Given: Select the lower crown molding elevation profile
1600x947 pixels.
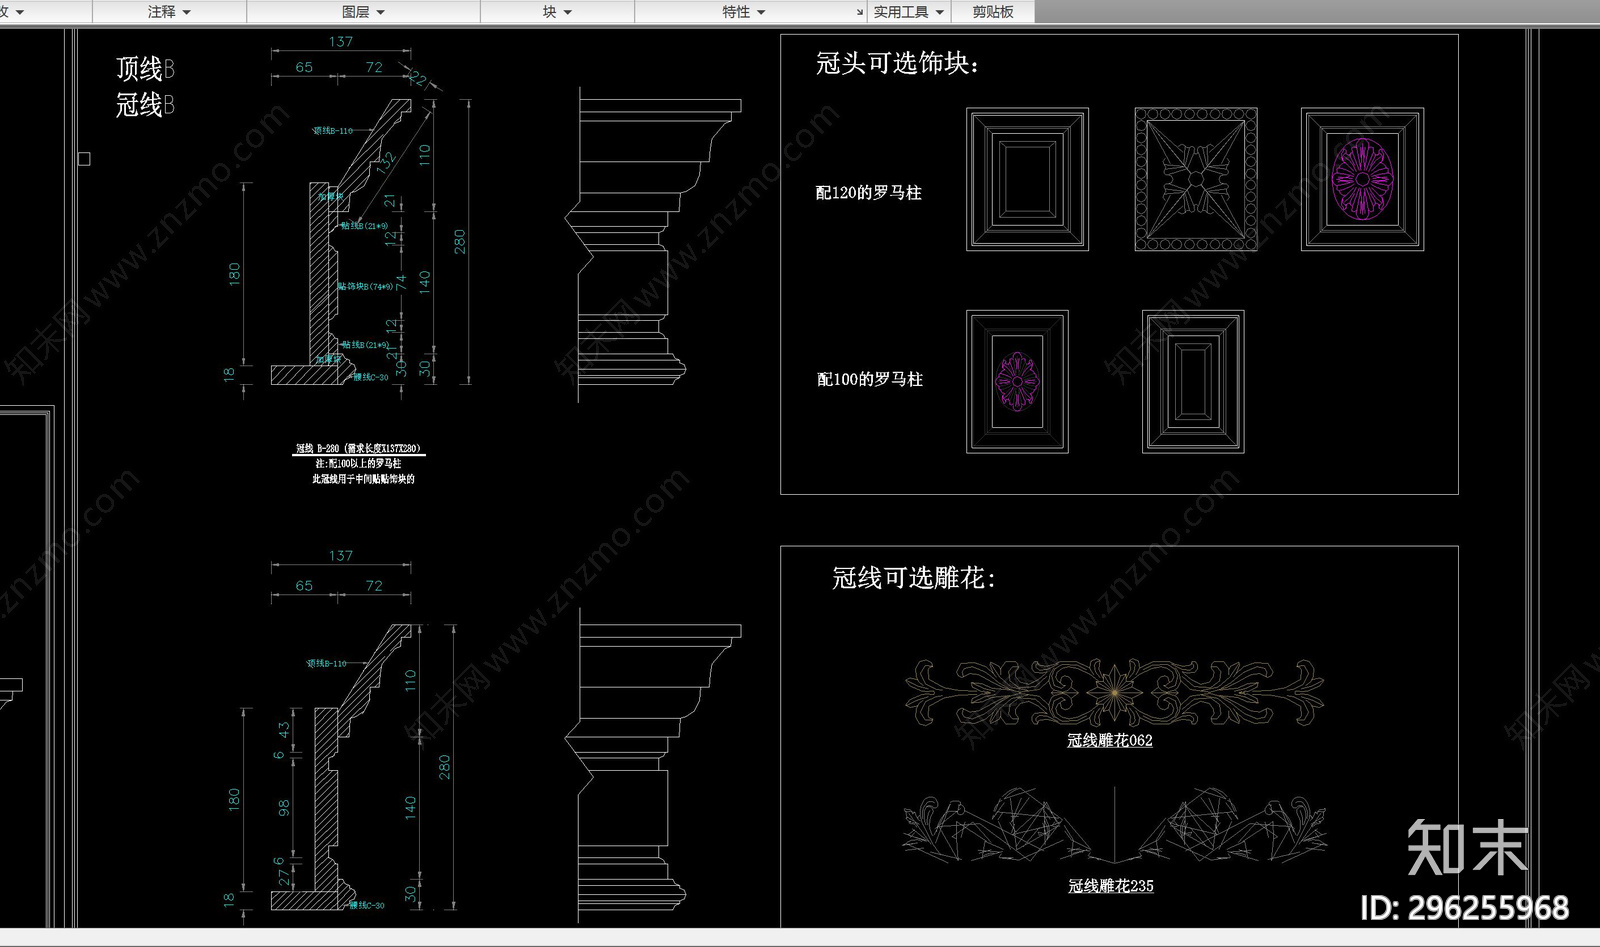Looking at the screenshot, I should [x=654, y=767].
